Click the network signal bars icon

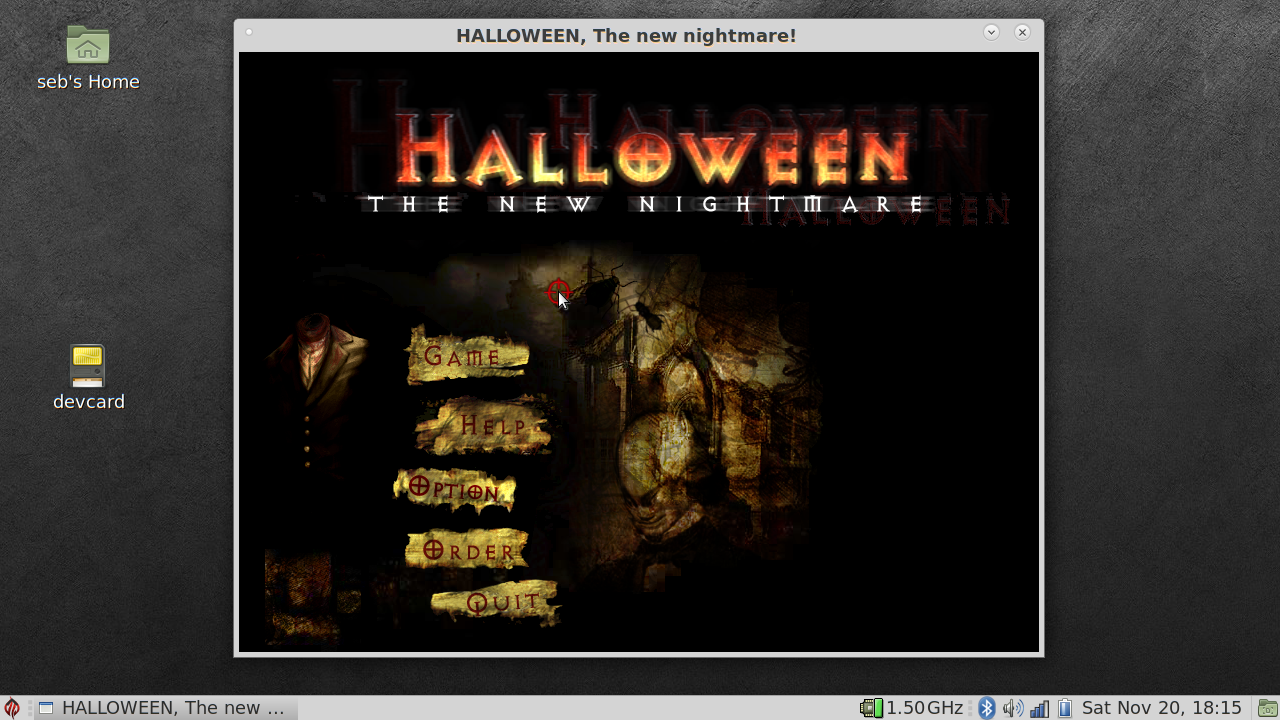tap(1039, 708)
